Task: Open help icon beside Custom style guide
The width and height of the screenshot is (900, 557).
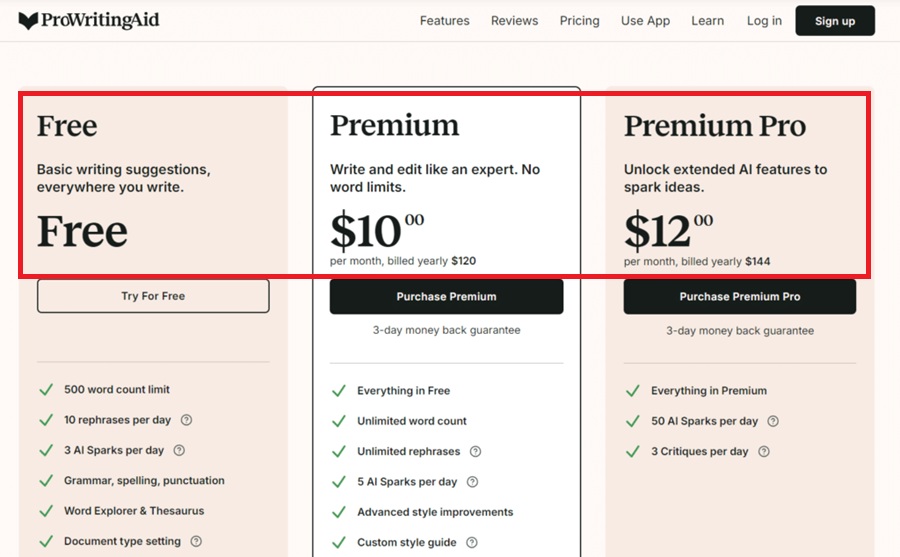Action: 471,542
